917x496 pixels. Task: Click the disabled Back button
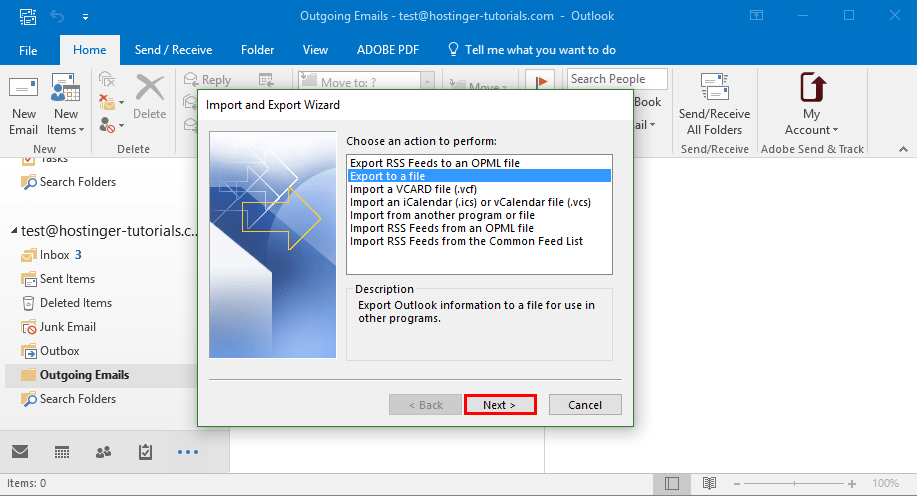coord(425,405)
